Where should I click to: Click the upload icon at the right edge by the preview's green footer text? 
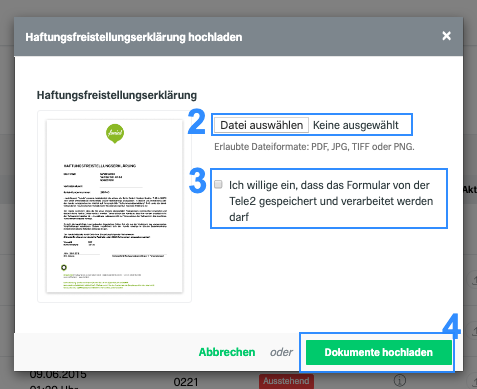(x=473, y=279)
